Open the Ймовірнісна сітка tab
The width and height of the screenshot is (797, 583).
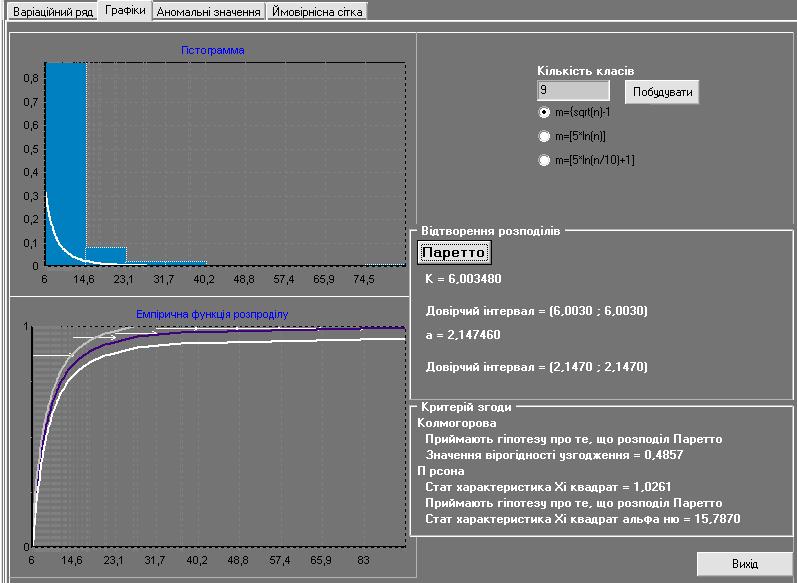tap(317, 11)
